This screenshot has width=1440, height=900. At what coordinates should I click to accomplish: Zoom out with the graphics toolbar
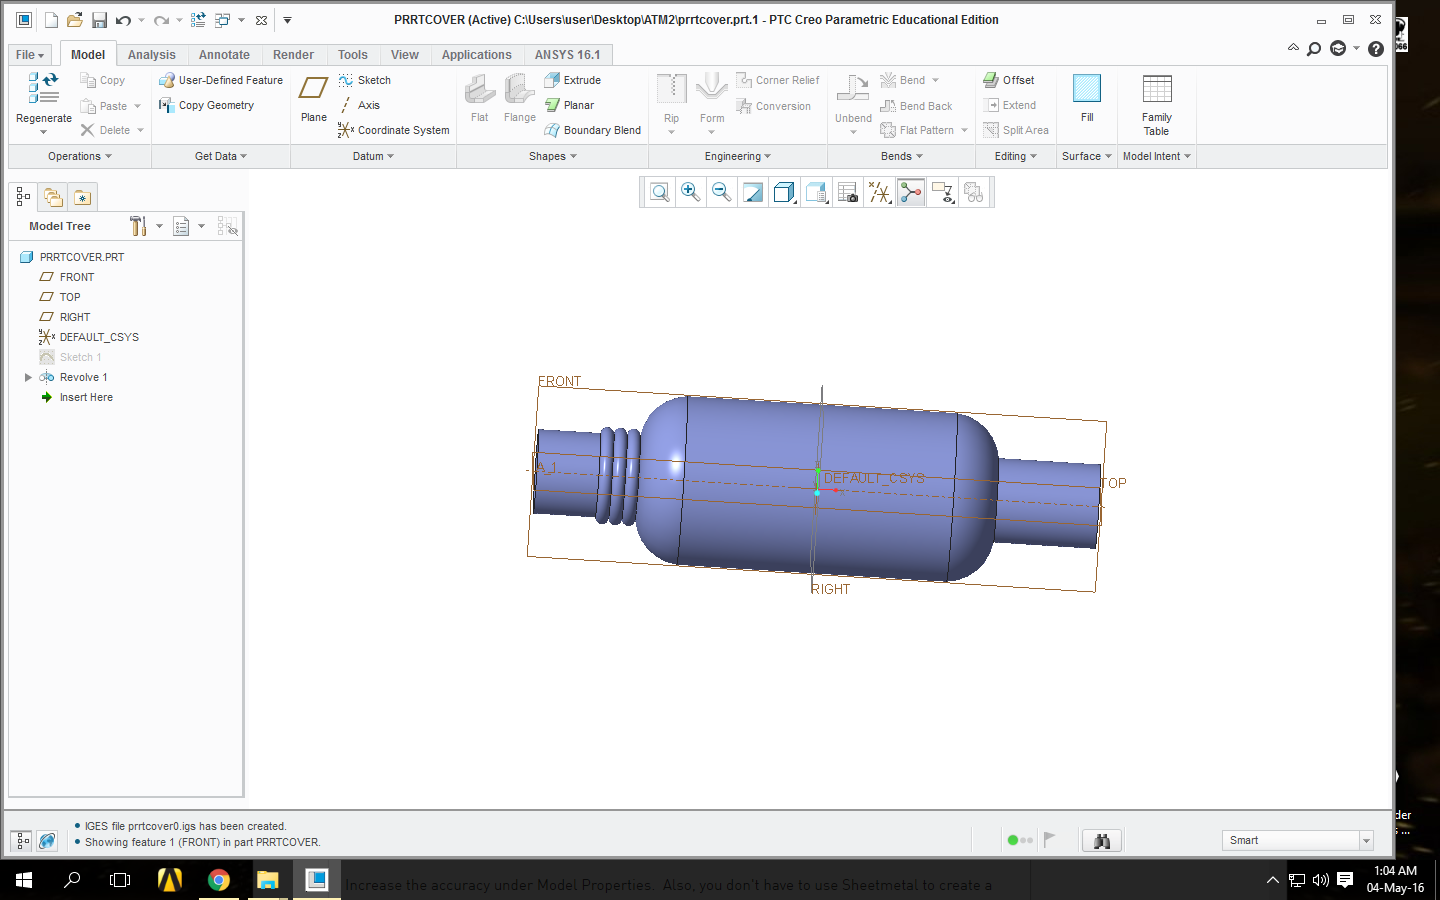point(721,192)
